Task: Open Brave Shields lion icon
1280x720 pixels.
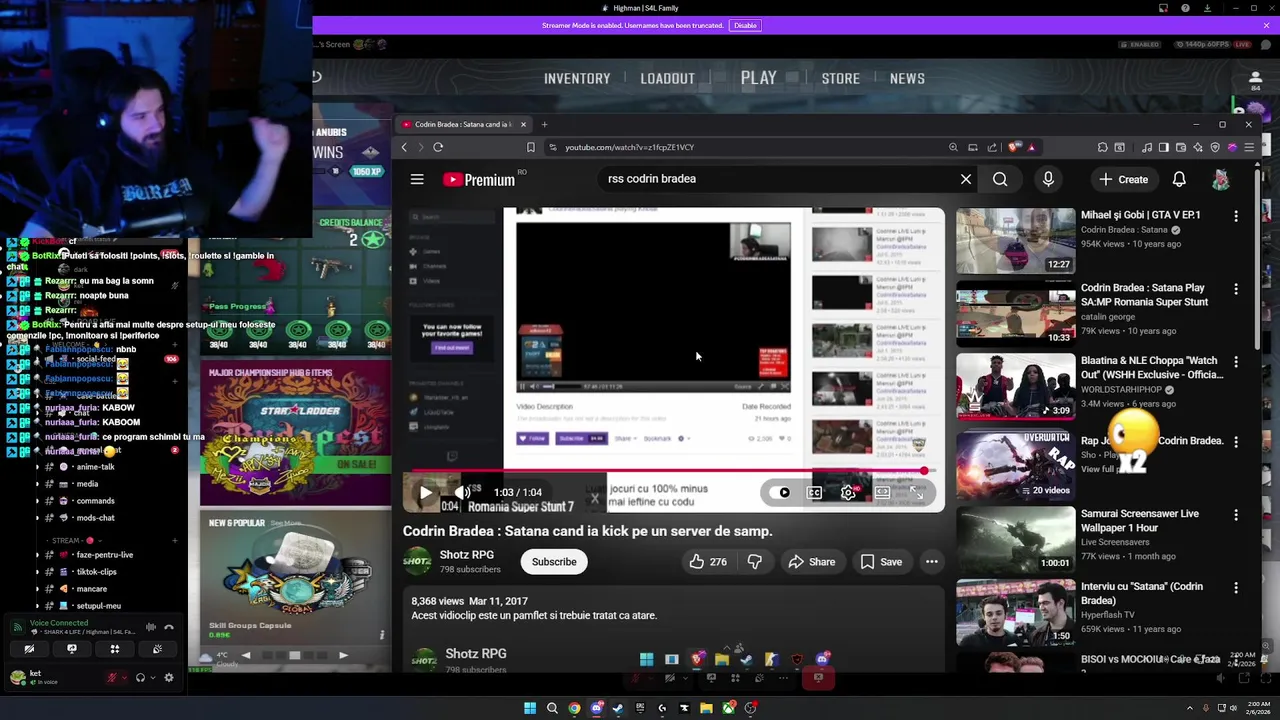Action: pos(1015,147)
